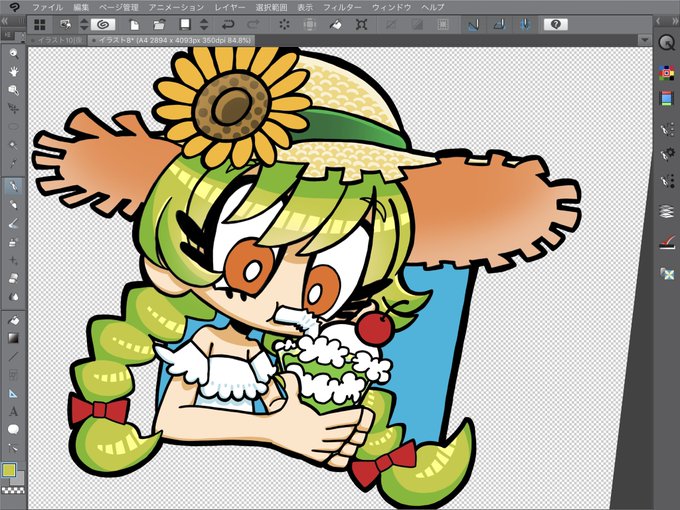This screenshot has width=680, height=510.
Task: Click the four-square grid command bar icon
Action: click(39, 25)
